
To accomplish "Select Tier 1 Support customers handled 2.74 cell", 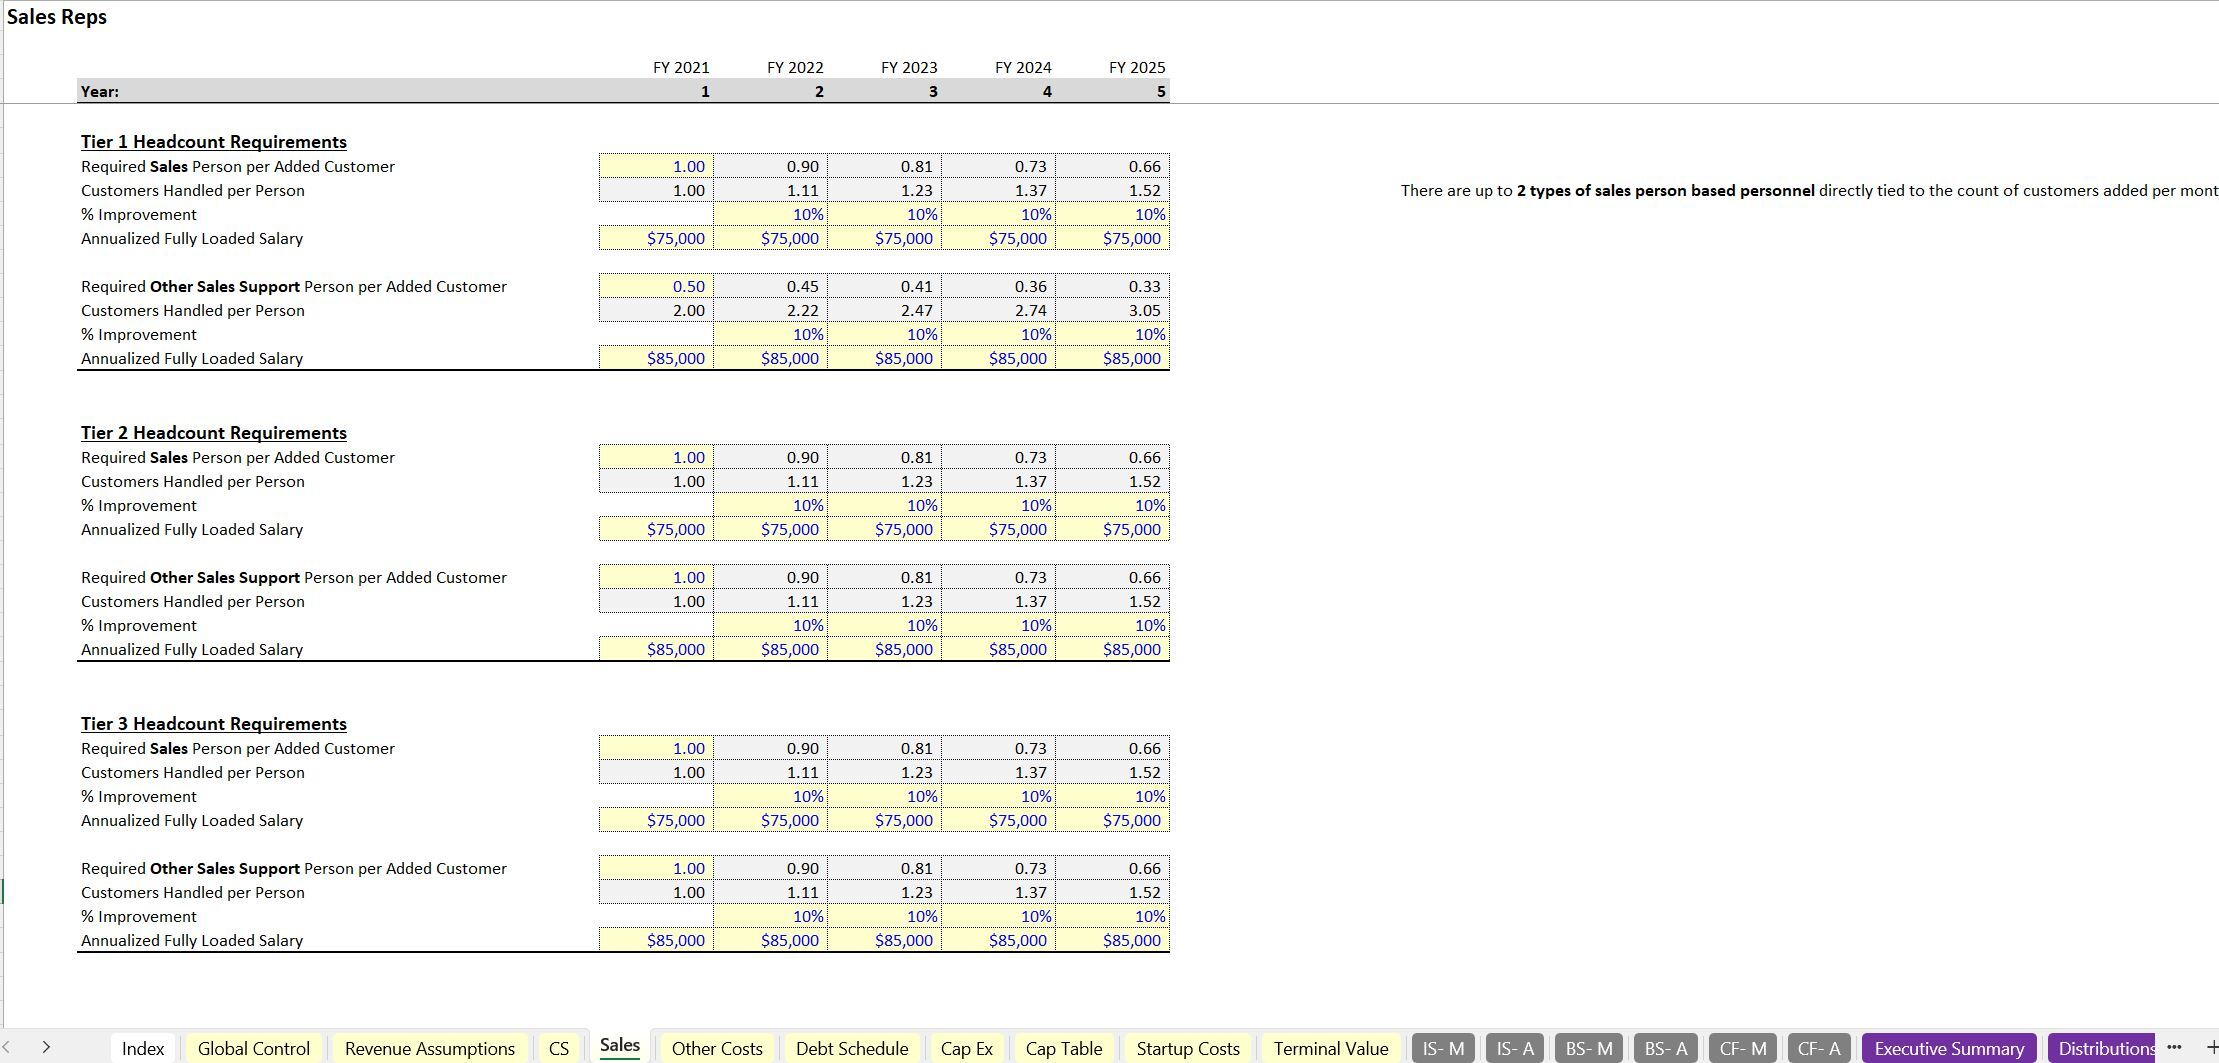I will (x=998, y=310).
